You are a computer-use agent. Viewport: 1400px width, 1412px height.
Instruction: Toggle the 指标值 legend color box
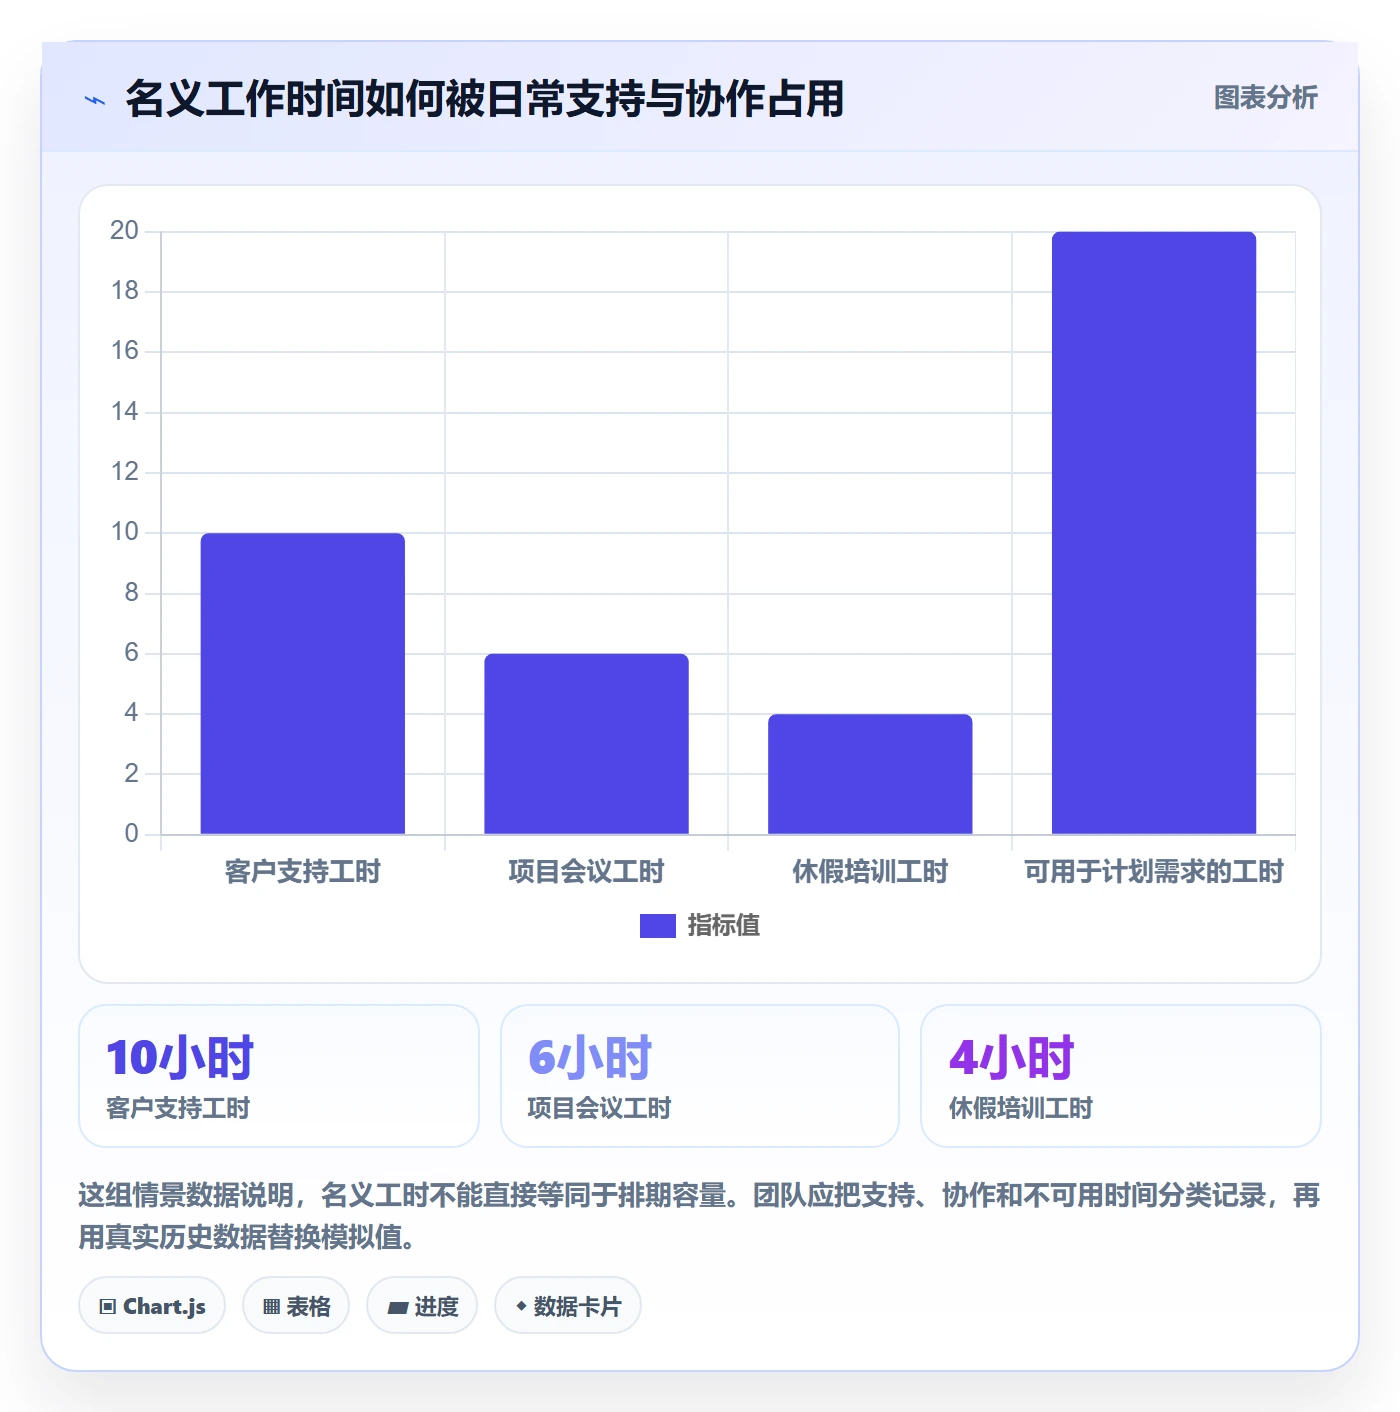pos(657,926)
